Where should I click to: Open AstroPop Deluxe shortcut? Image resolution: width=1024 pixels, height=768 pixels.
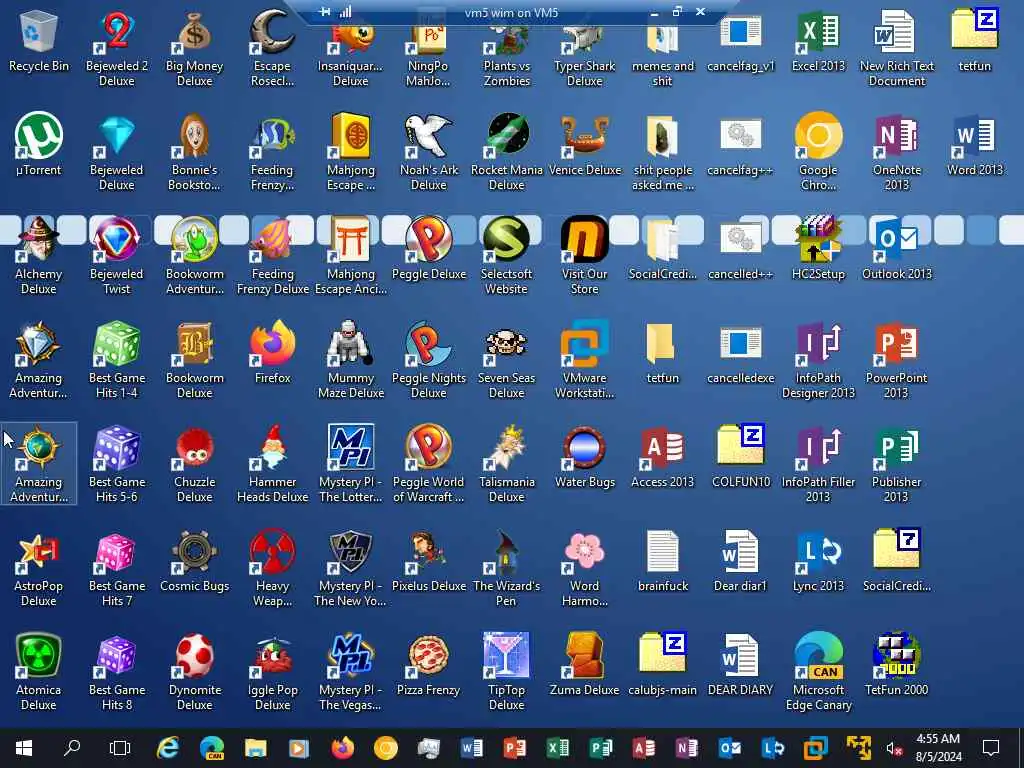pyautogui.click(x=39, y=568)
